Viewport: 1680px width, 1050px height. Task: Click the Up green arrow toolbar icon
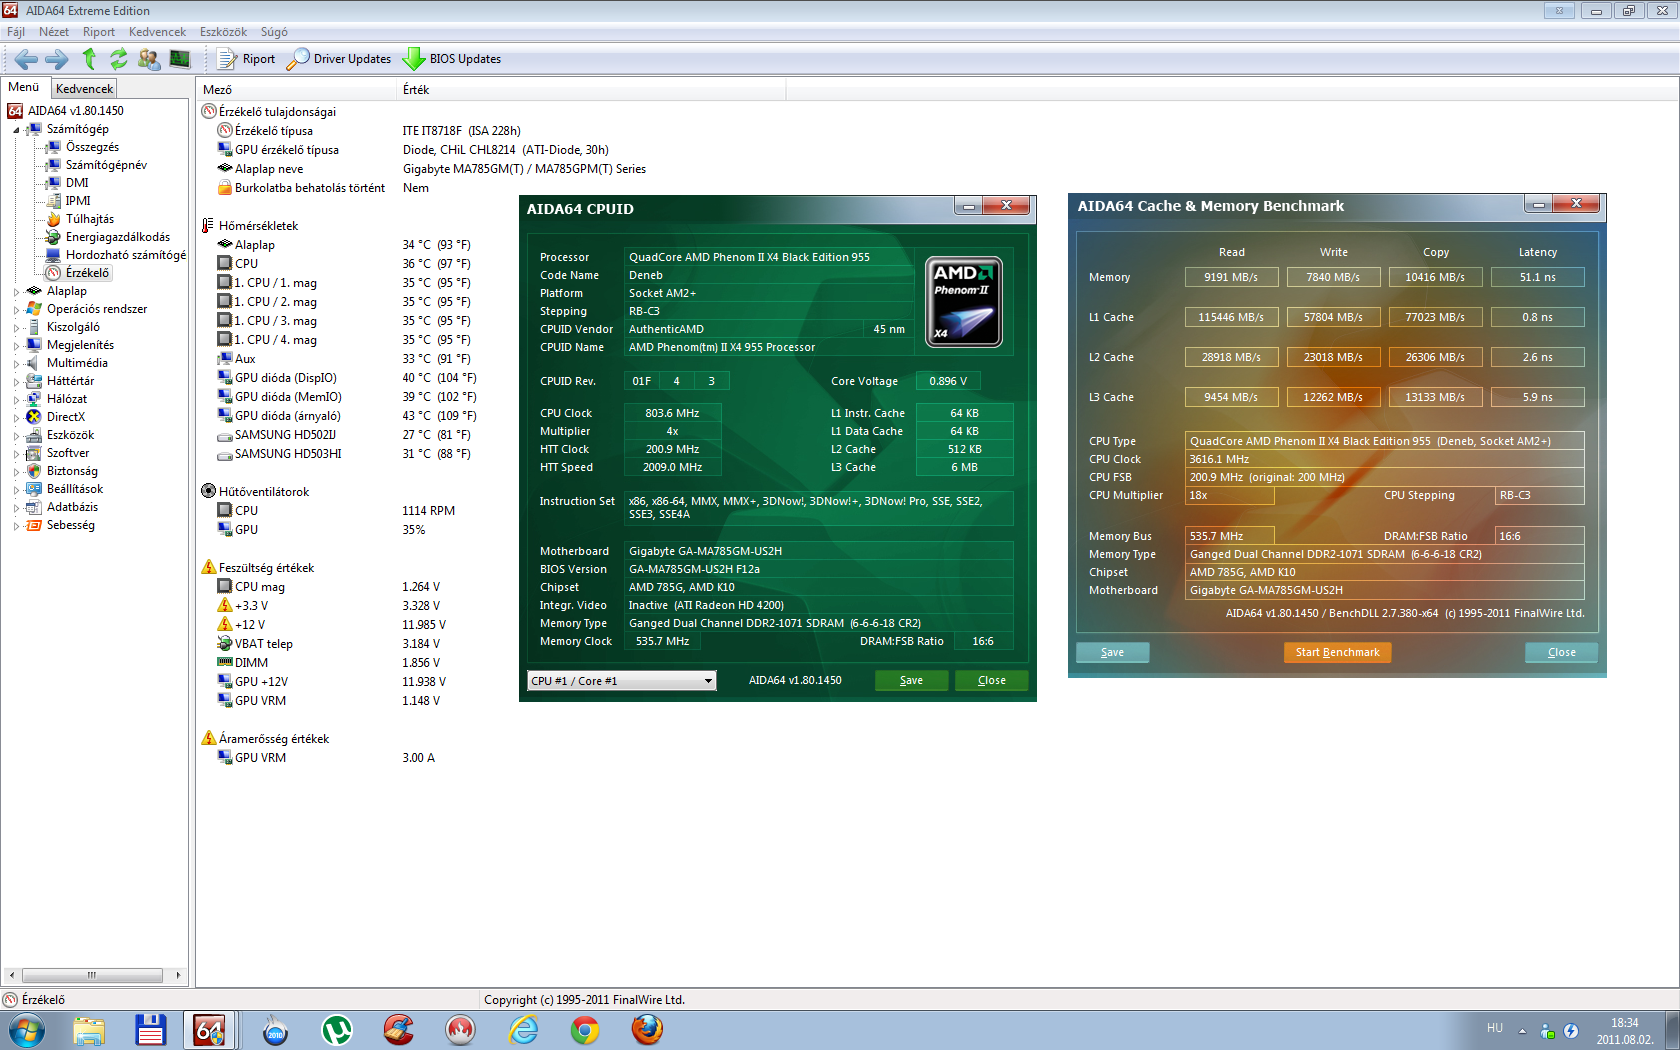89,59
